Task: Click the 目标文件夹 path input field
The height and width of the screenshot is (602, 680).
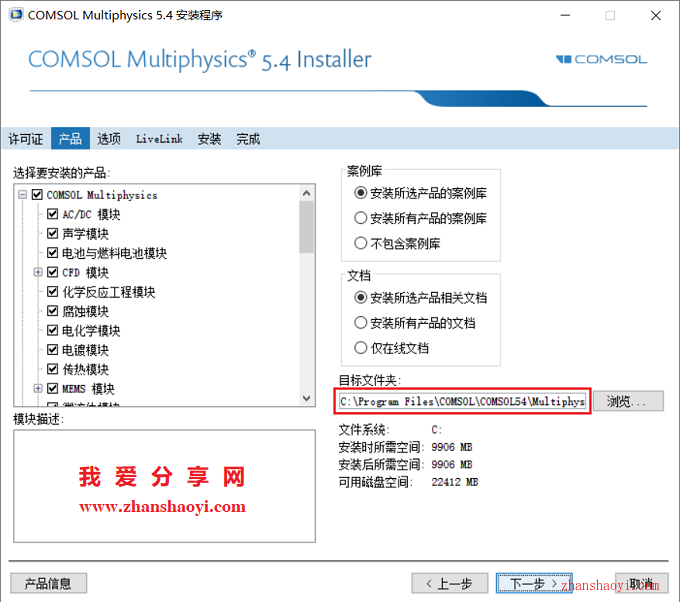Action: pyautogui.click(x=463, y=401)
